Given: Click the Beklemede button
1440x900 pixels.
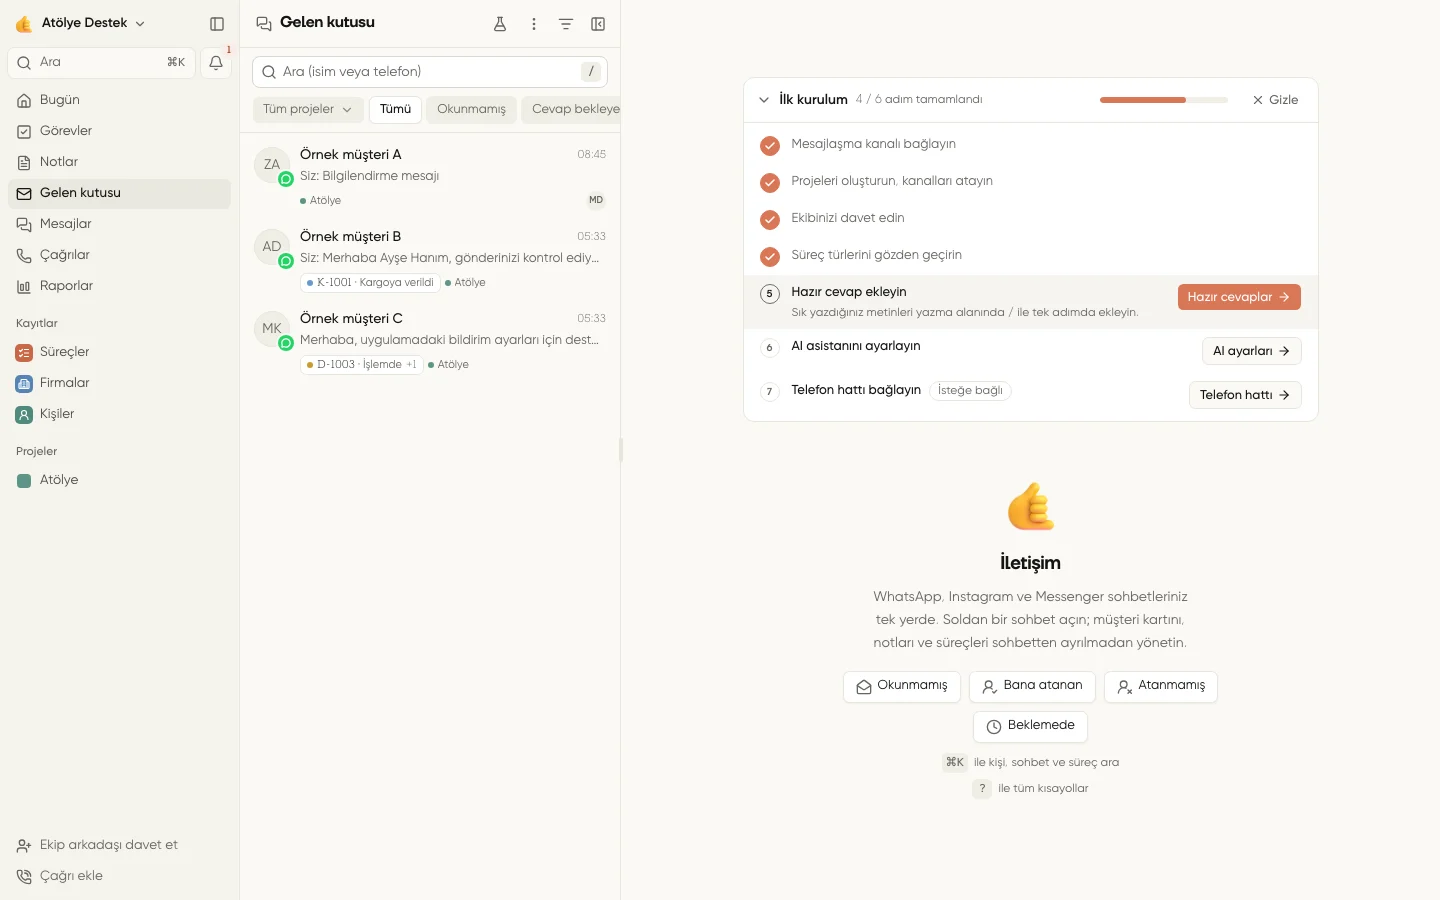Looking at the screenshot, I should (x=1030, y=726).
